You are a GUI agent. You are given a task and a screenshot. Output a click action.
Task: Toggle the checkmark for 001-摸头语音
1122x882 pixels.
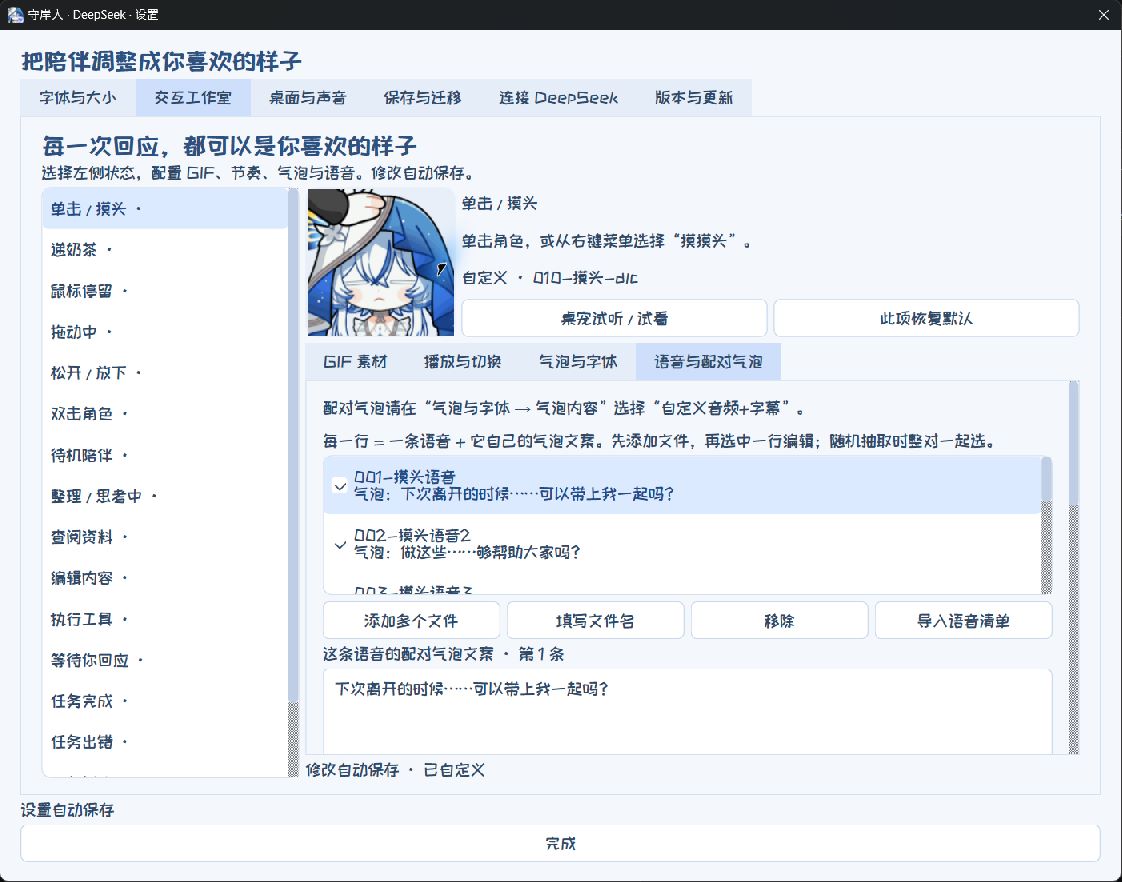coord(341,486)
